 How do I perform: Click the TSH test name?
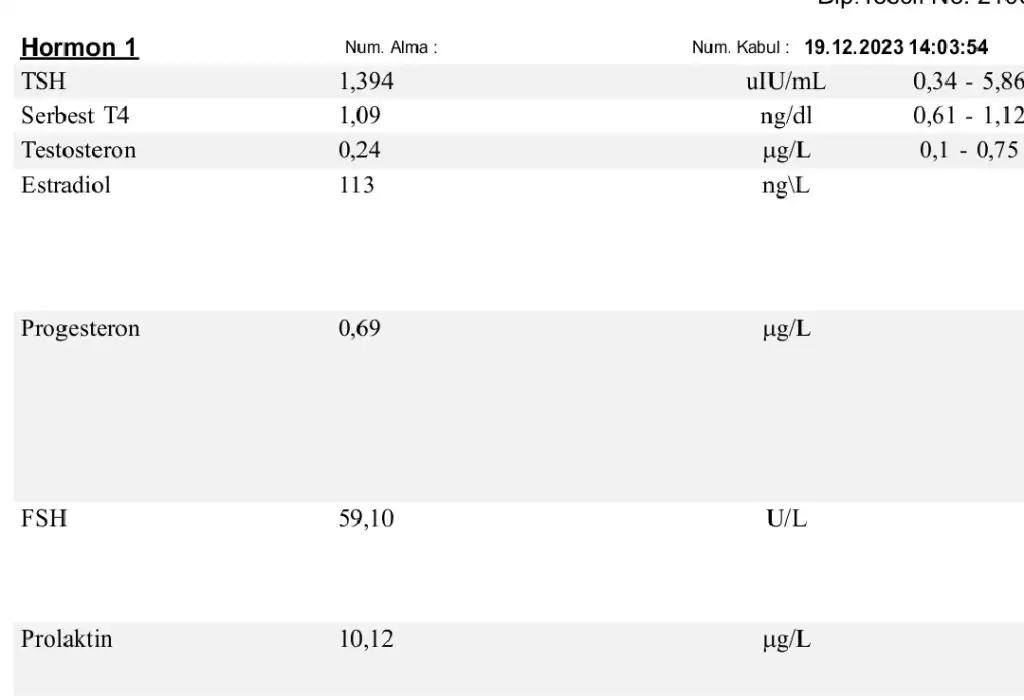(x=44, y=82)
